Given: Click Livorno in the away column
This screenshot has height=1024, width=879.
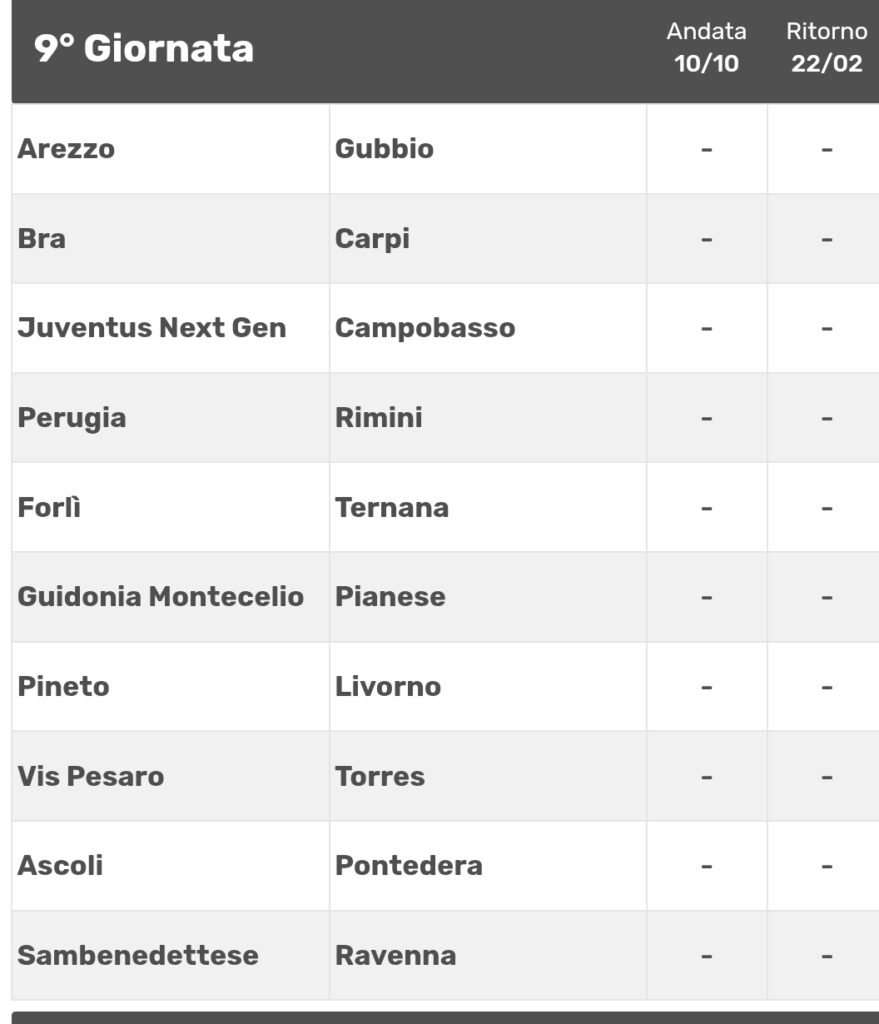Looking at the screenshot, I should pos(388,687).
